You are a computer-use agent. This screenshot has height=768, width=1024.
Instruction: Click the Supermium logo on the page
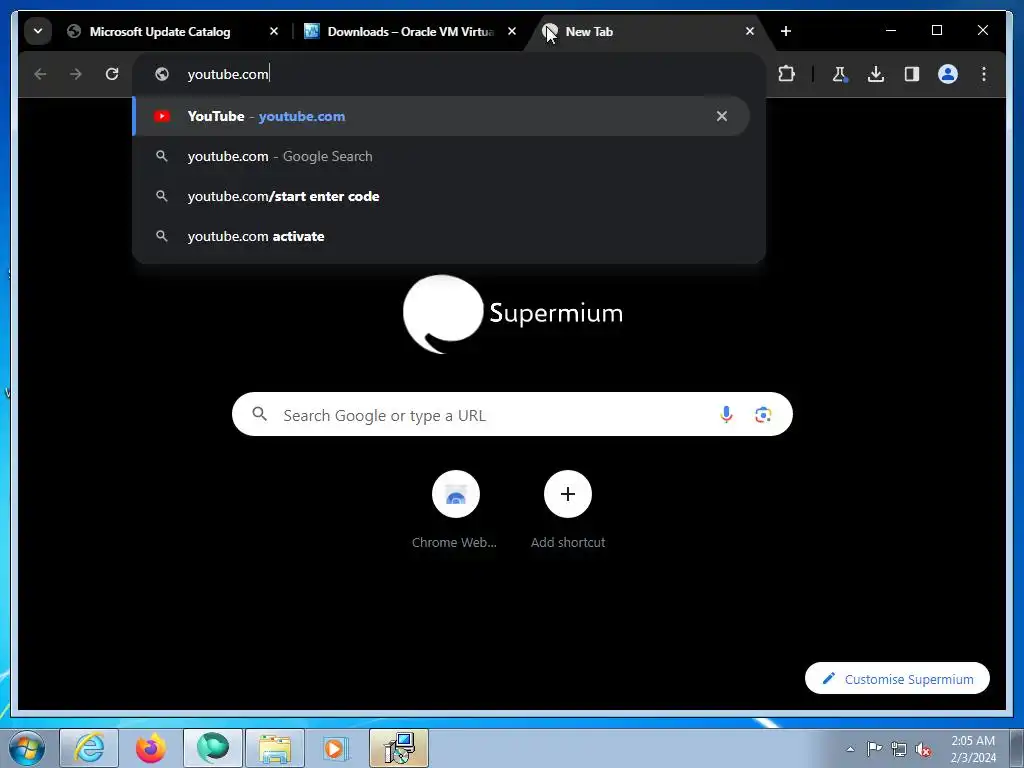click(513, 314)
